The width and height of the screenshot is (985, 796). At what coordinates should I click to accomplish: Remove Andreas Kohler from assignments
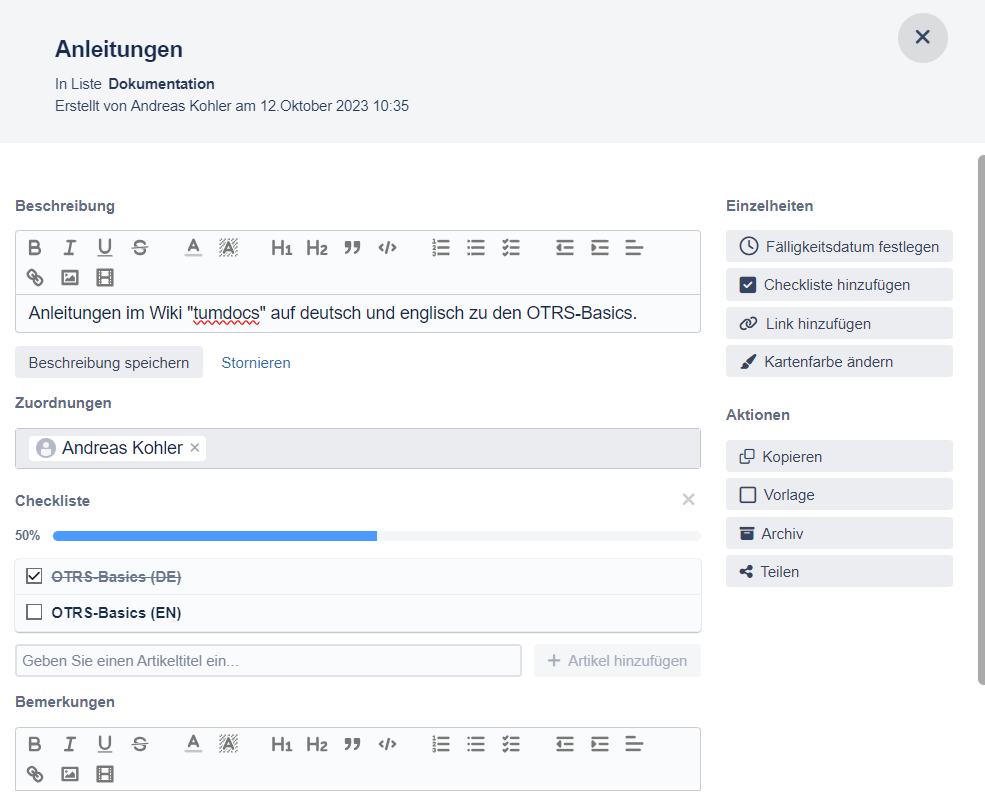point(195,448)
